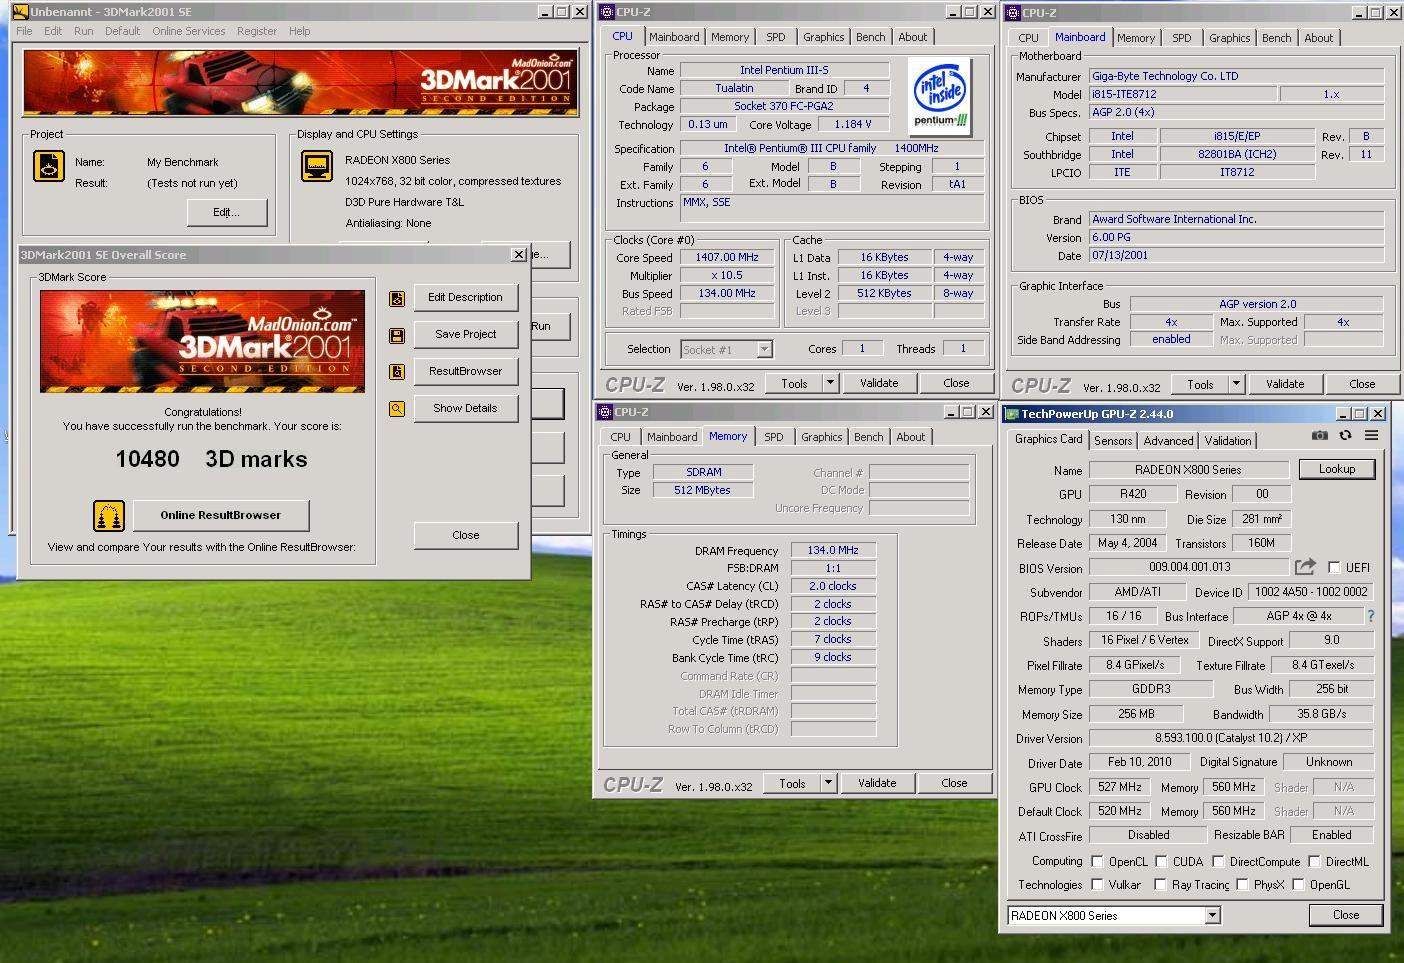Toggle the CUDA checkbox
1404x963 pixels.
[1161, 861]
